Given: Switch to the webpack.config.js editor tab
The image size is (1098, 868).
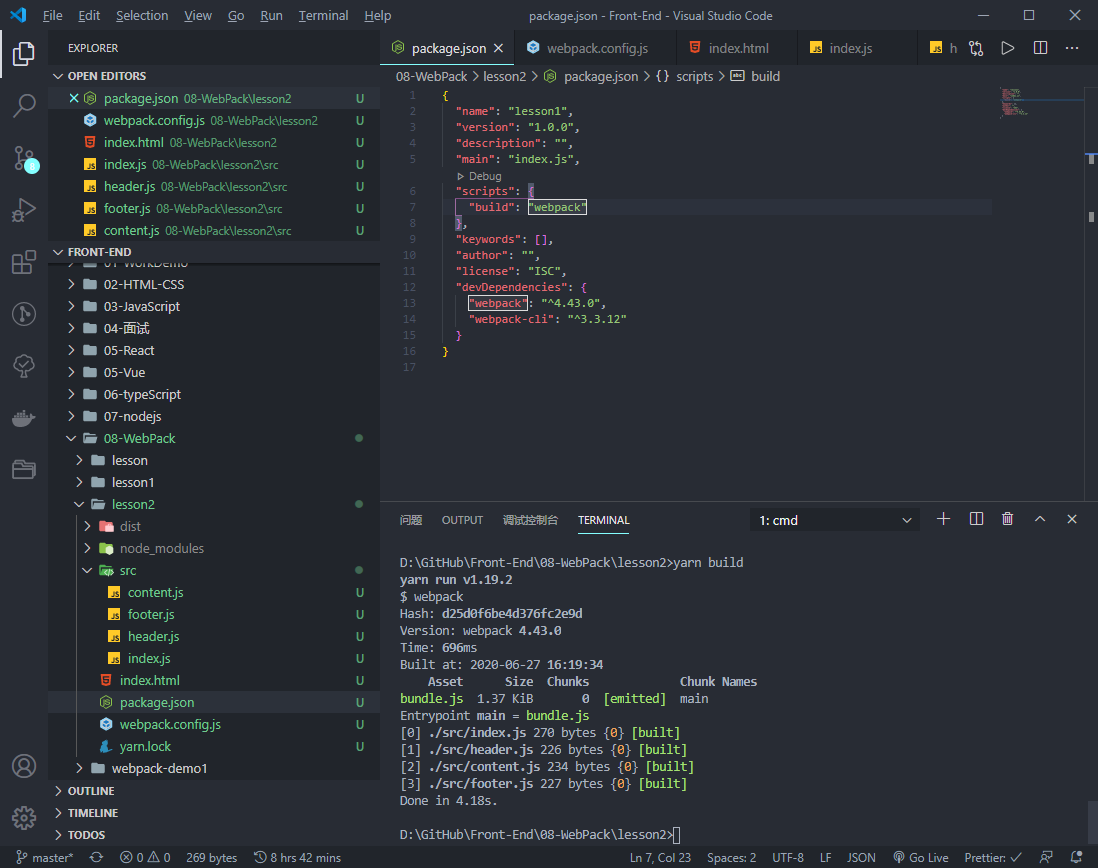Looking at the screenshot, I should [595, 48].
